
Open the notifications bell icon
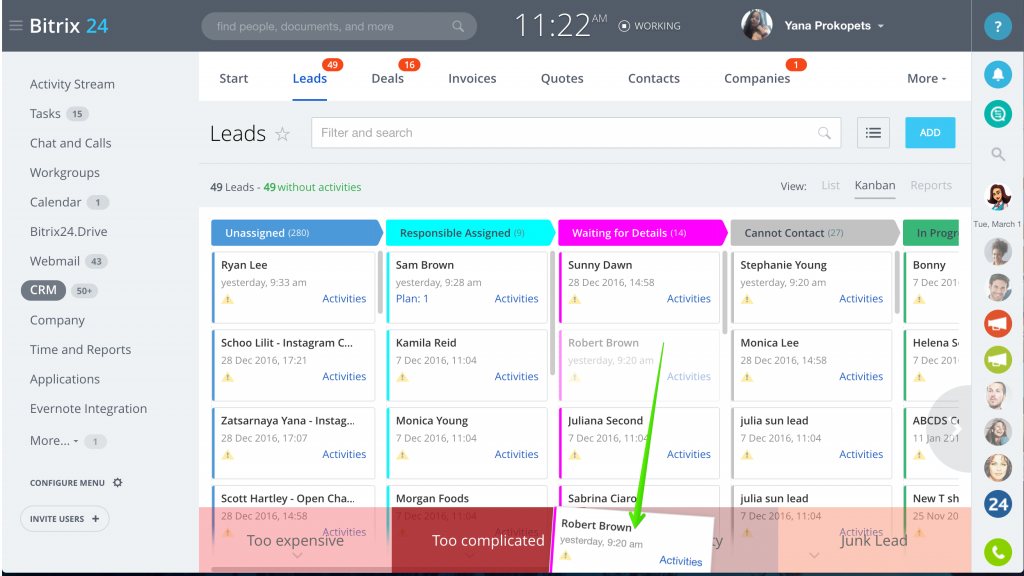(997, 75)
